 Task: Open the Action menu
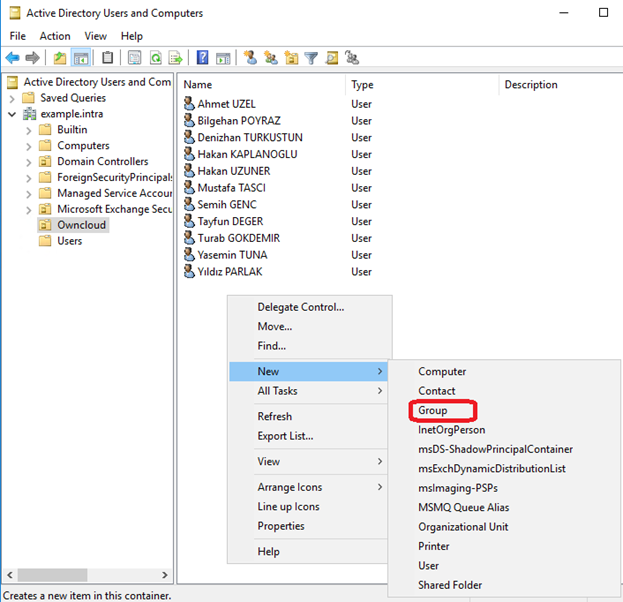coord(55,36)
